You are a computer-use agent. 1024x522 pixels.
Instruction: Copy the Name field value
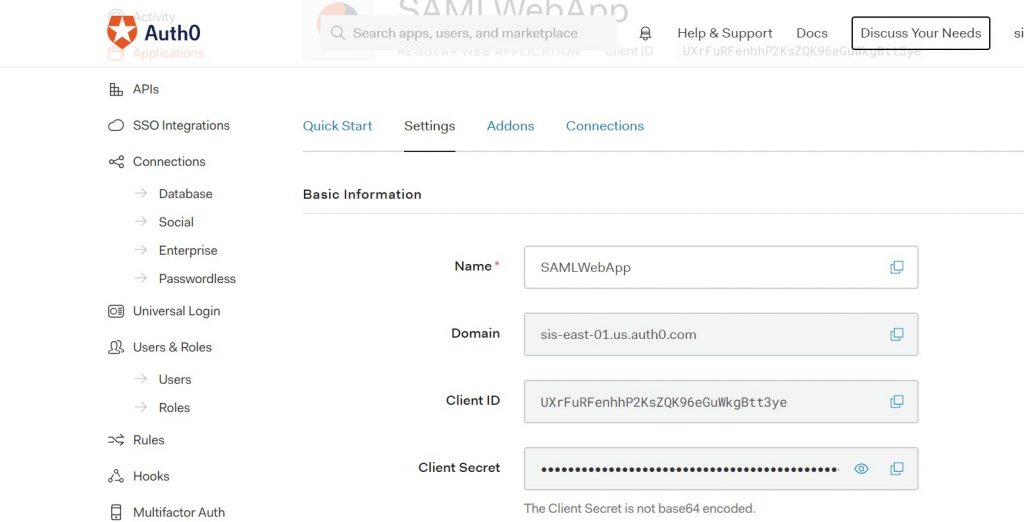click(x=897, y=267)
